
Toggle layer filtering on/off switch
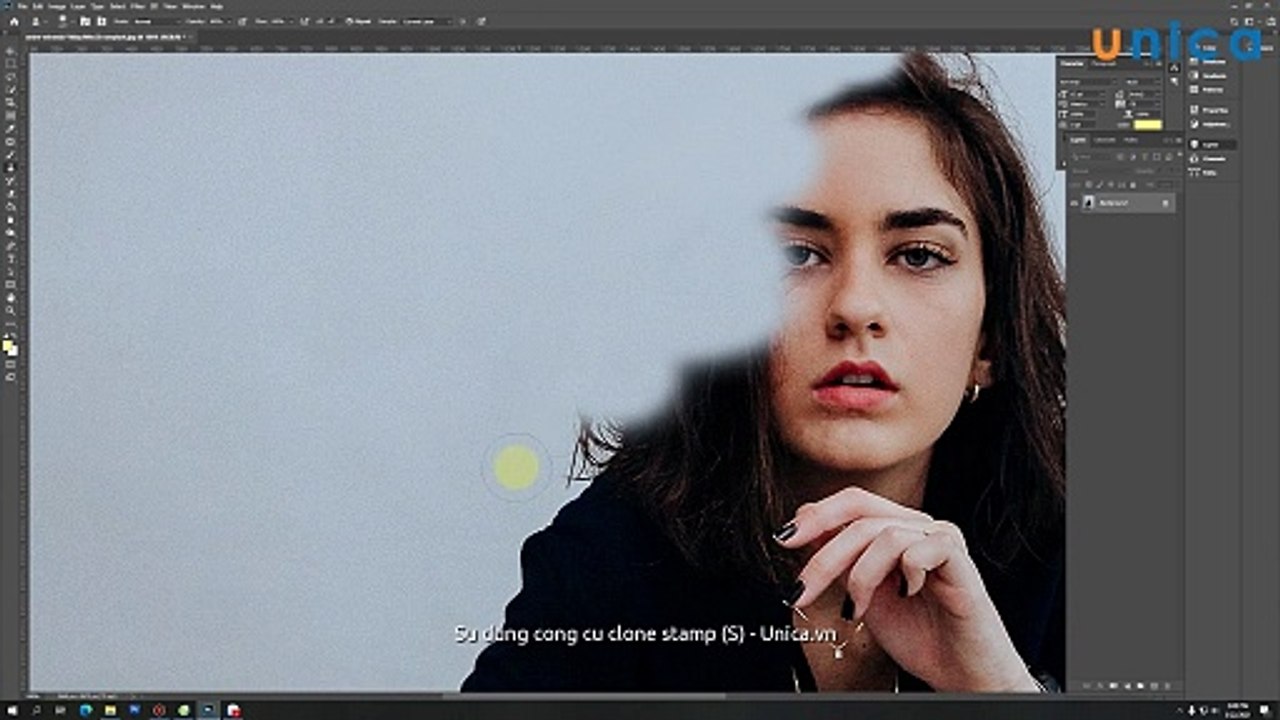tap(1180, 154)
